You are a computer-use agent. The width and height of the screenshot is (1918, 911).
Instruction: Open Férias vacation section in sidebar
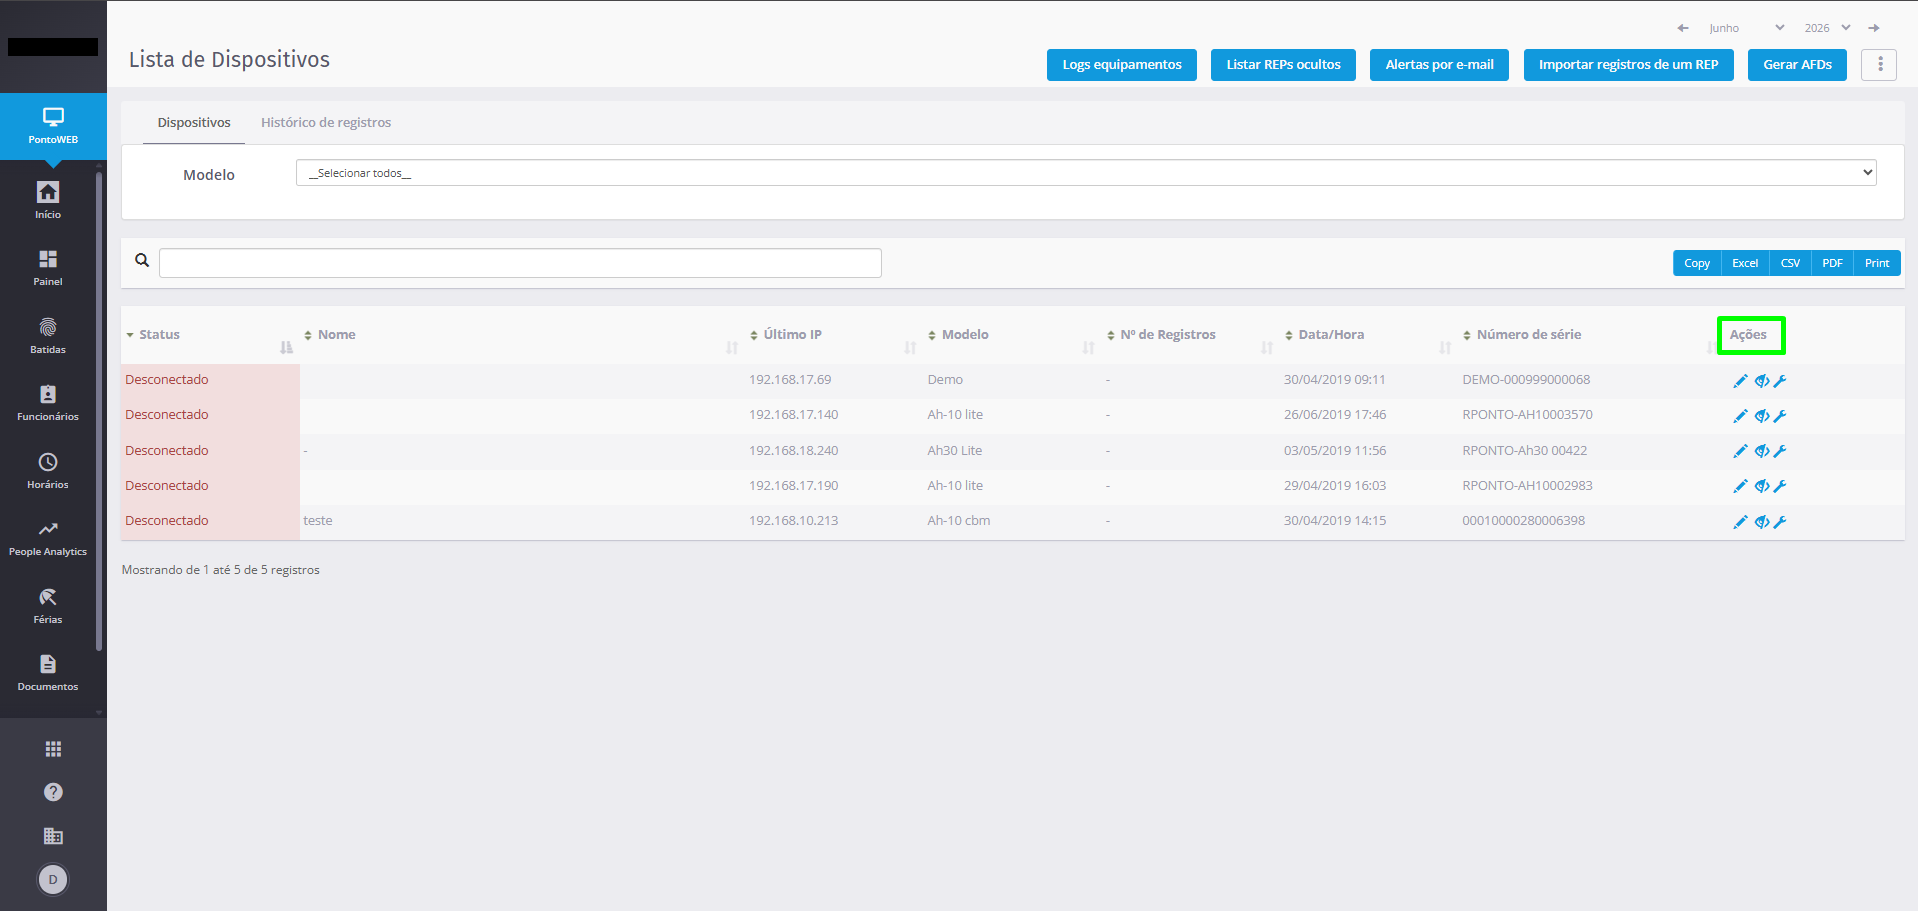pyautogui.click(x=48, y=606)
